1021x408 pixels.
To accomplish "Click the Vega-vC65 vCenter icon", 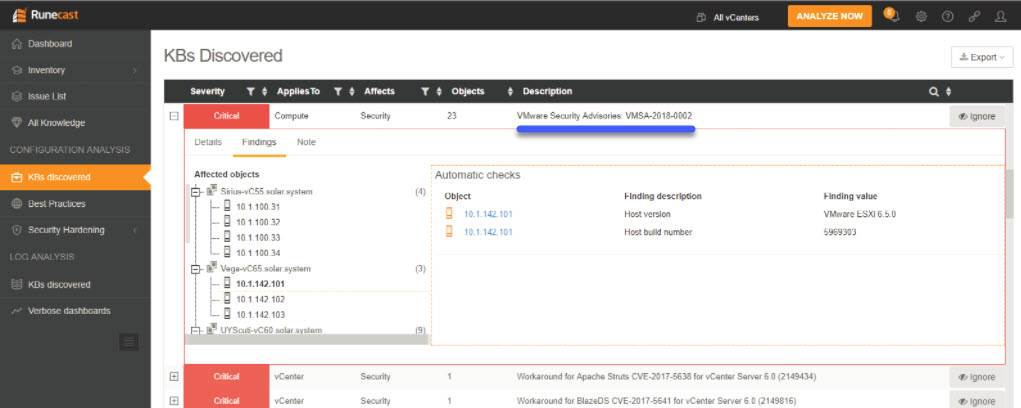I will (212, 267).
